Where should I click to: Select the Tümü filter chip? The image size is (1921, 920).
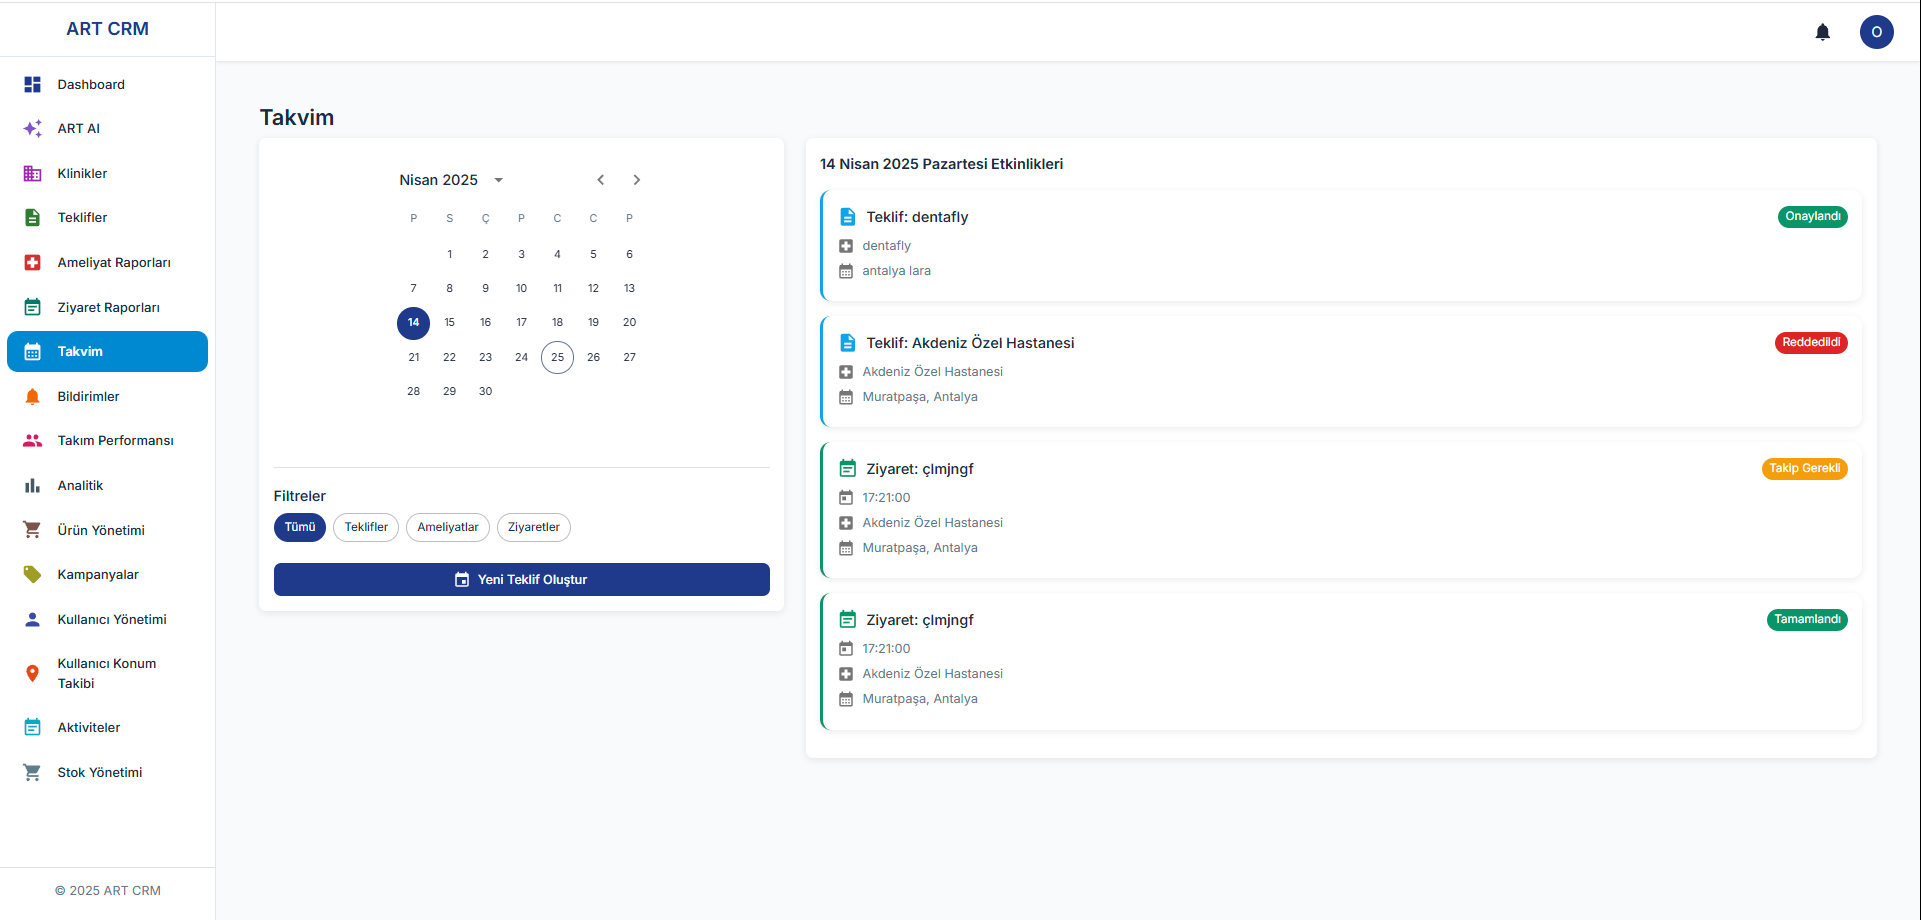(x=299, y=528)
